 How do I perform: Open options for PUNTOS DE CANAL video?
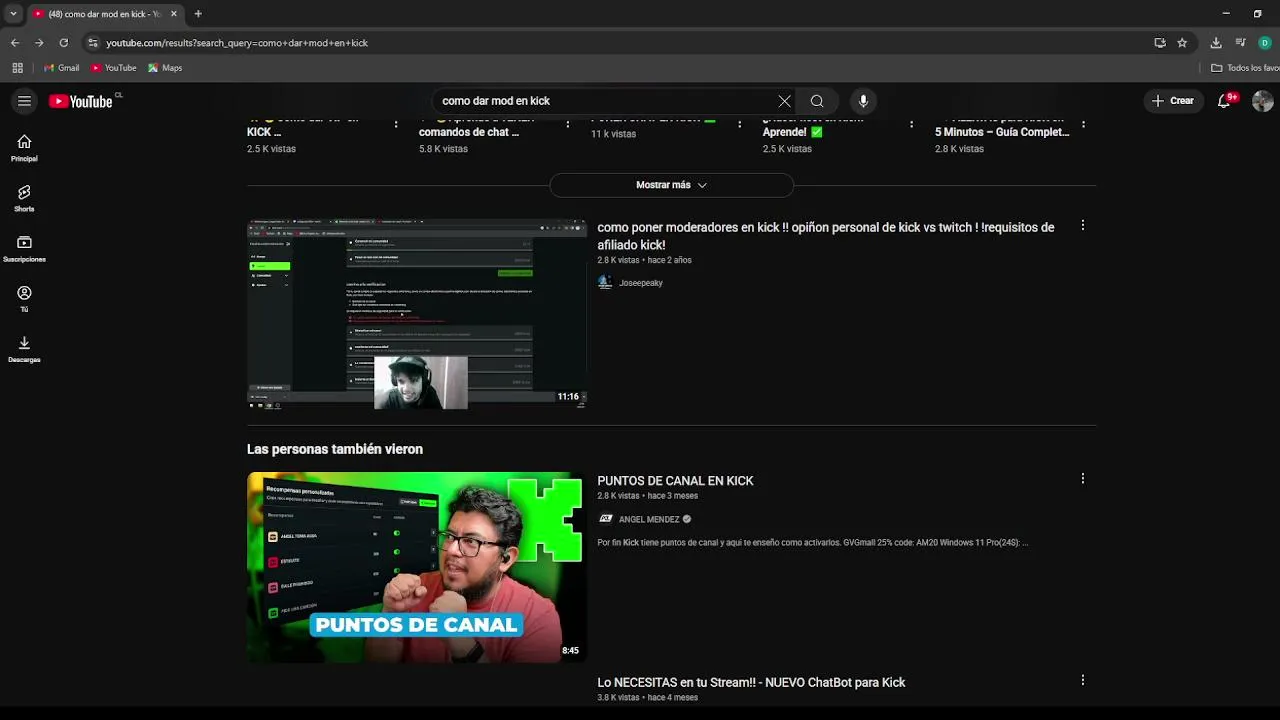1082,479
